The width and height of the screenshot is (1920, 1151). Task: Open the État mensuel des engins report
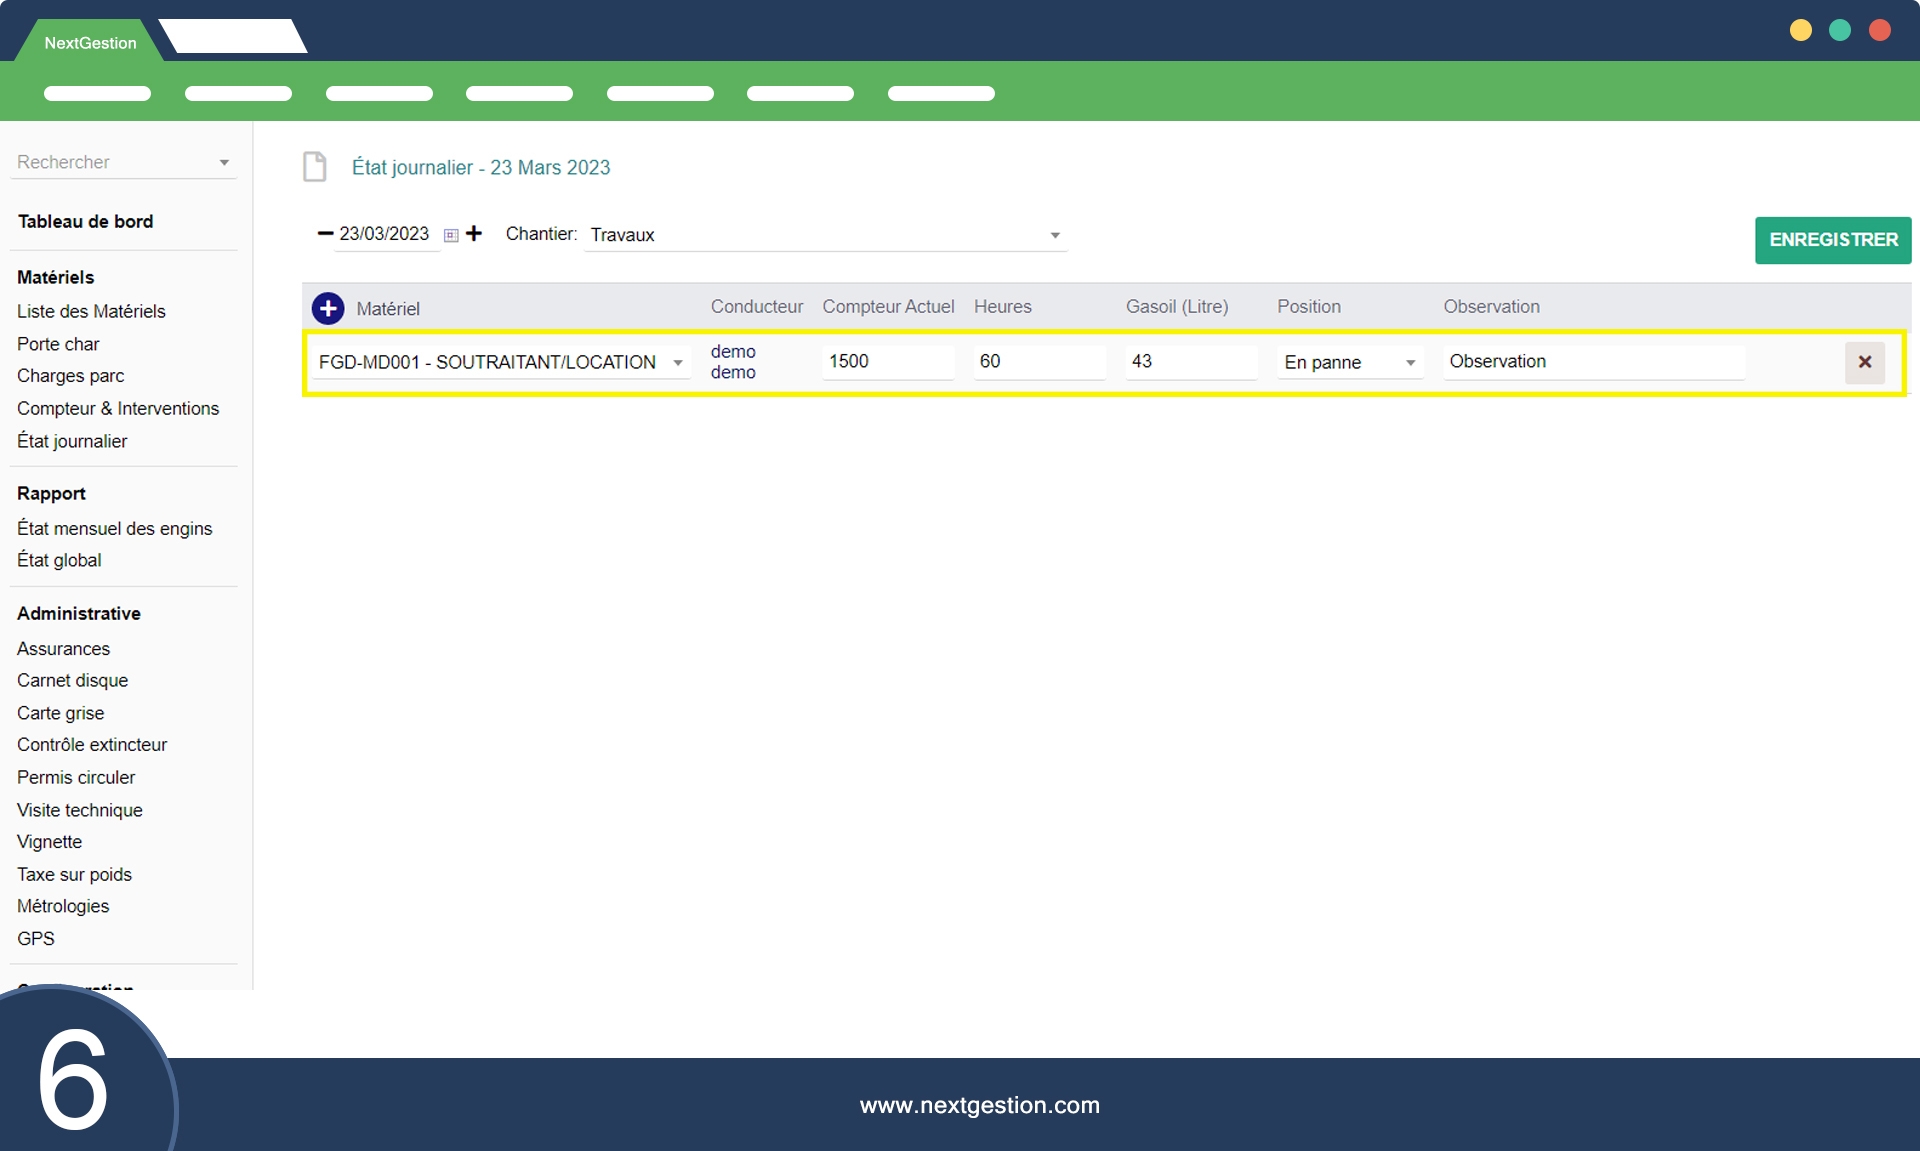click(114, 528)
